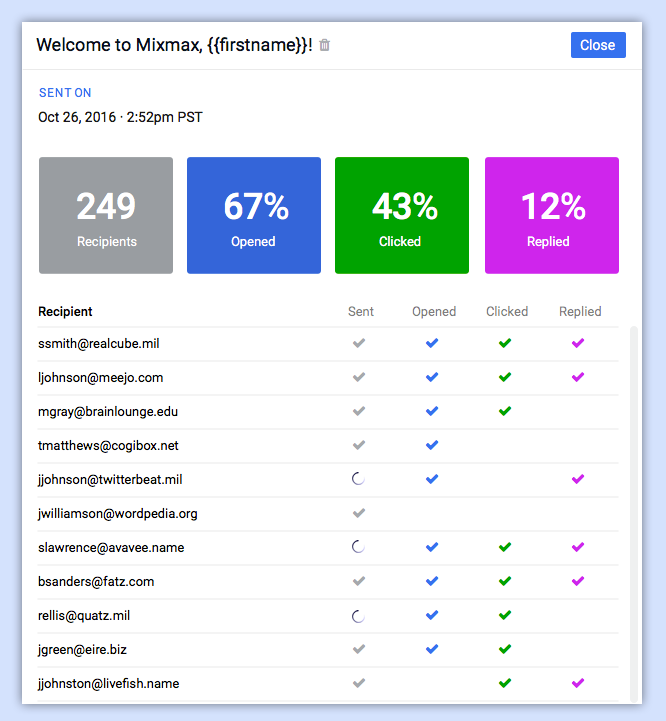Click the Sent column header
Image resolution: width=666 pixels, height=721 pixels.
(361, 312)
